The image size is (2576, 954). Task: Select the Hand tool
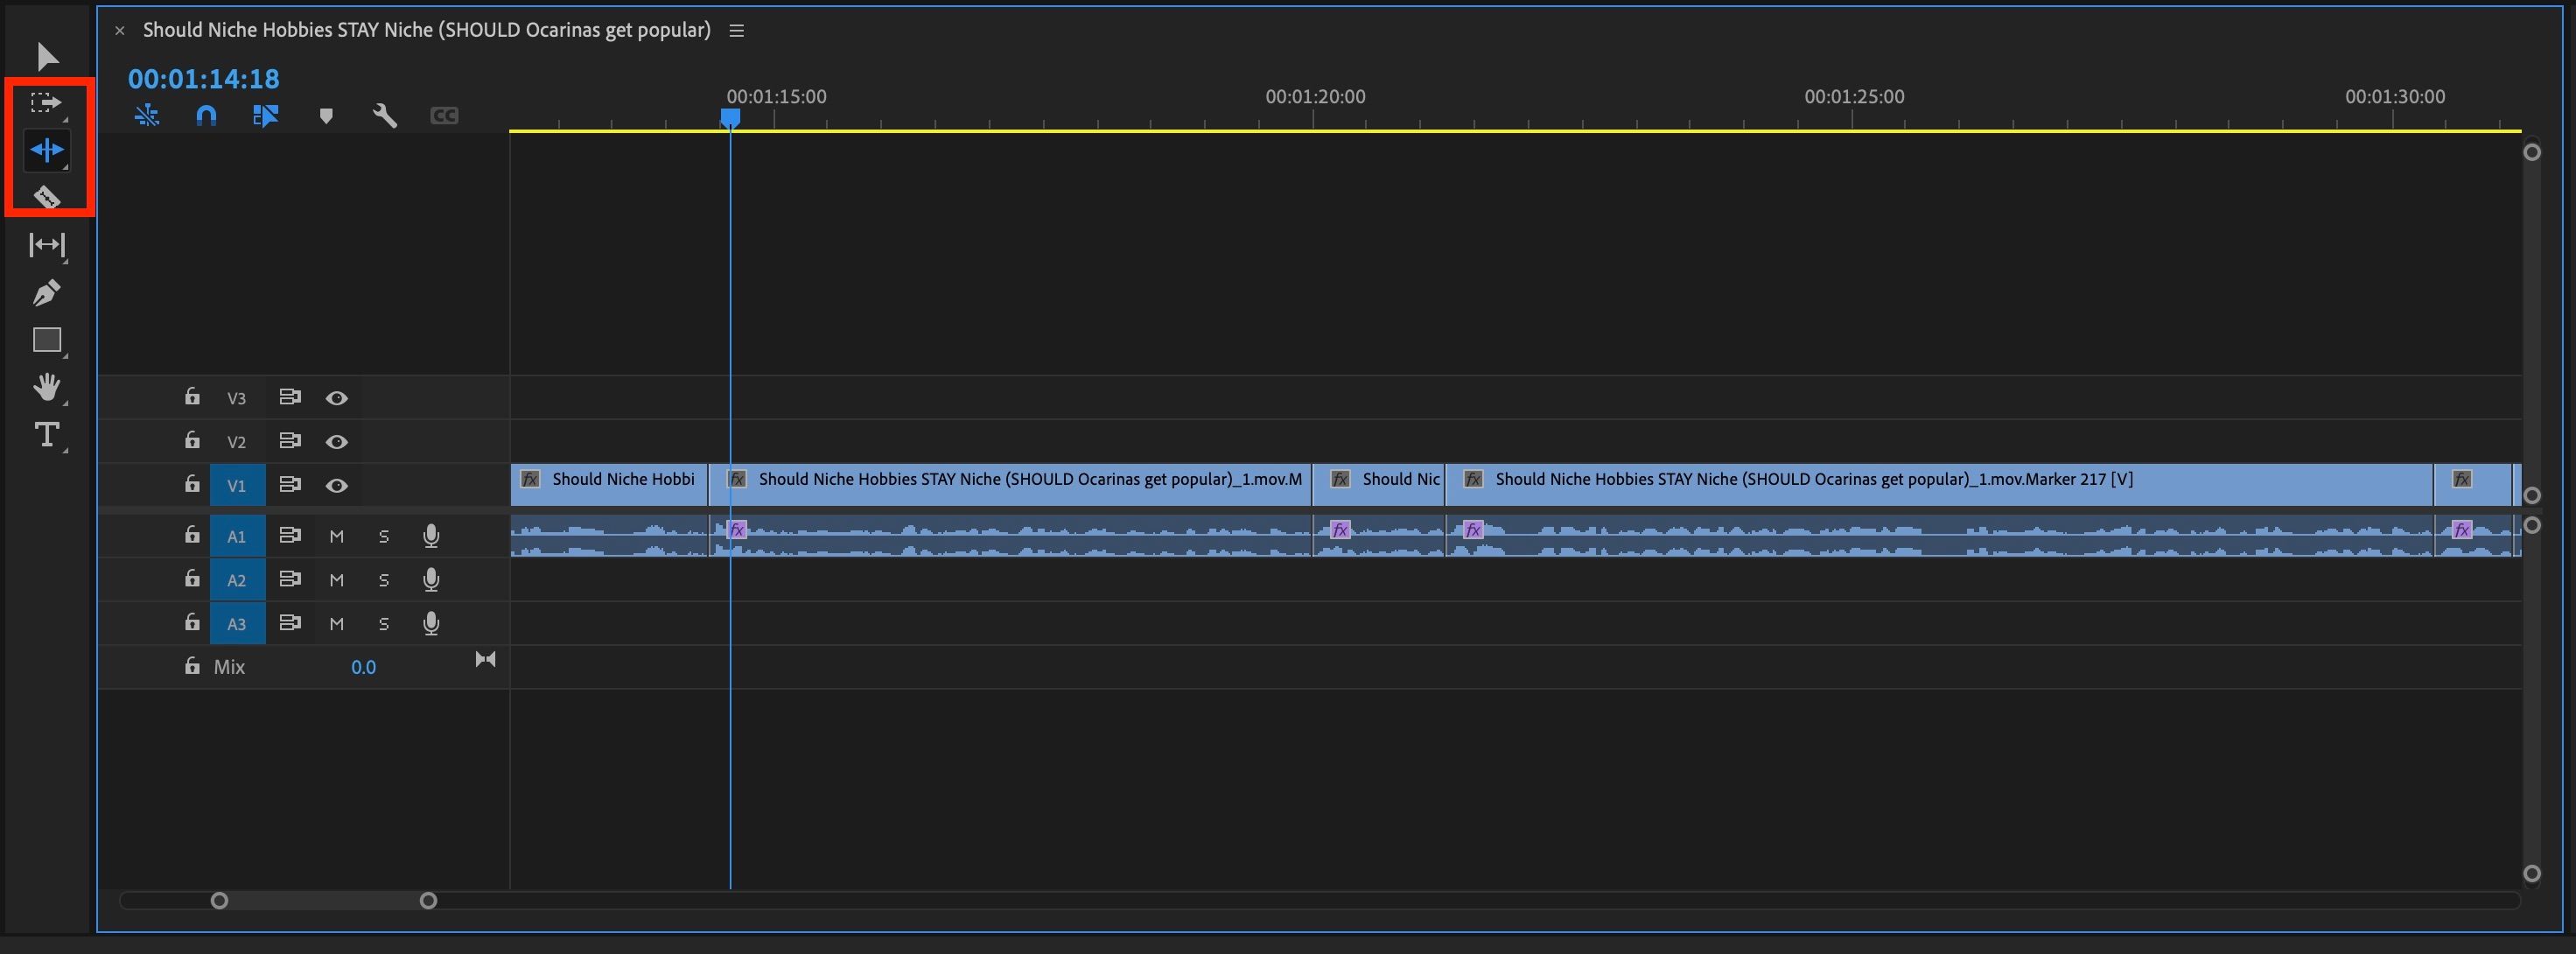pos(46,388)
